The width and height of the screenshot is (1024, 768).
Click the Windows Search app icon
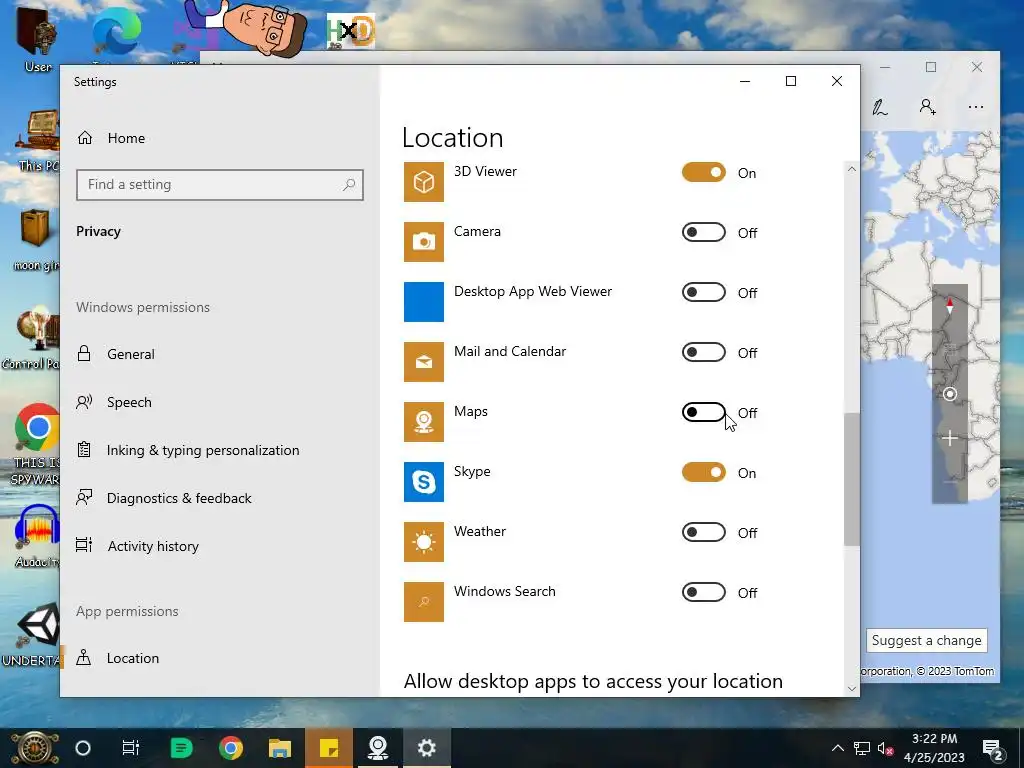pos(423,602)
